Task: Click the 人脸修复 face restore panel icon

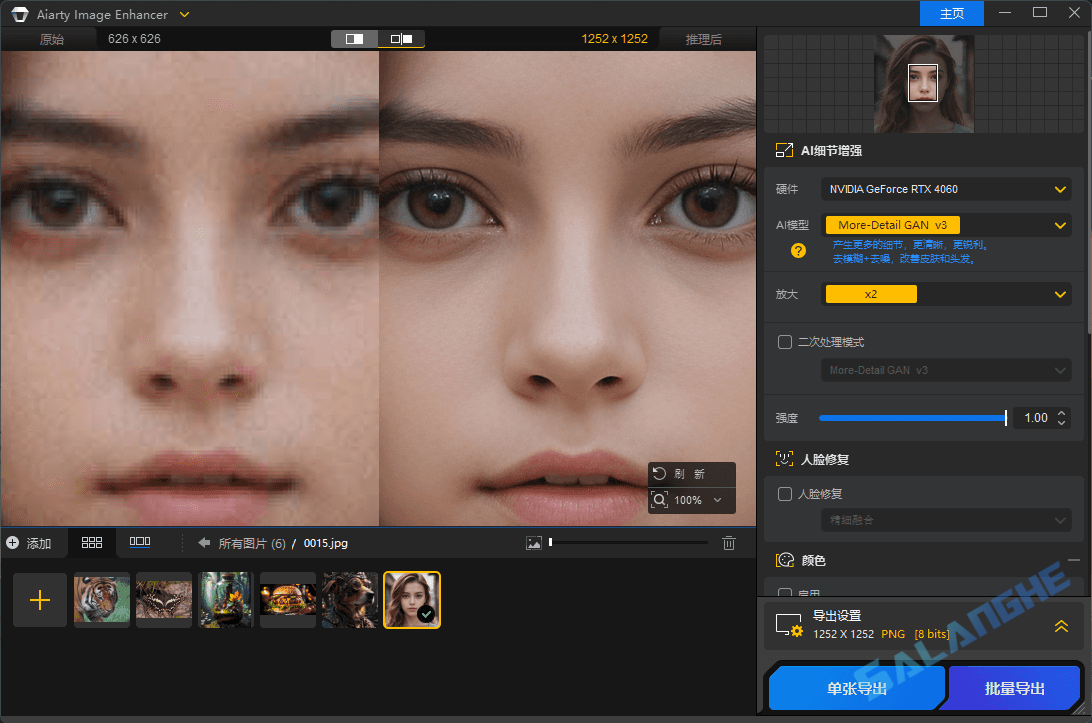Action: click(x=785, y=459)
